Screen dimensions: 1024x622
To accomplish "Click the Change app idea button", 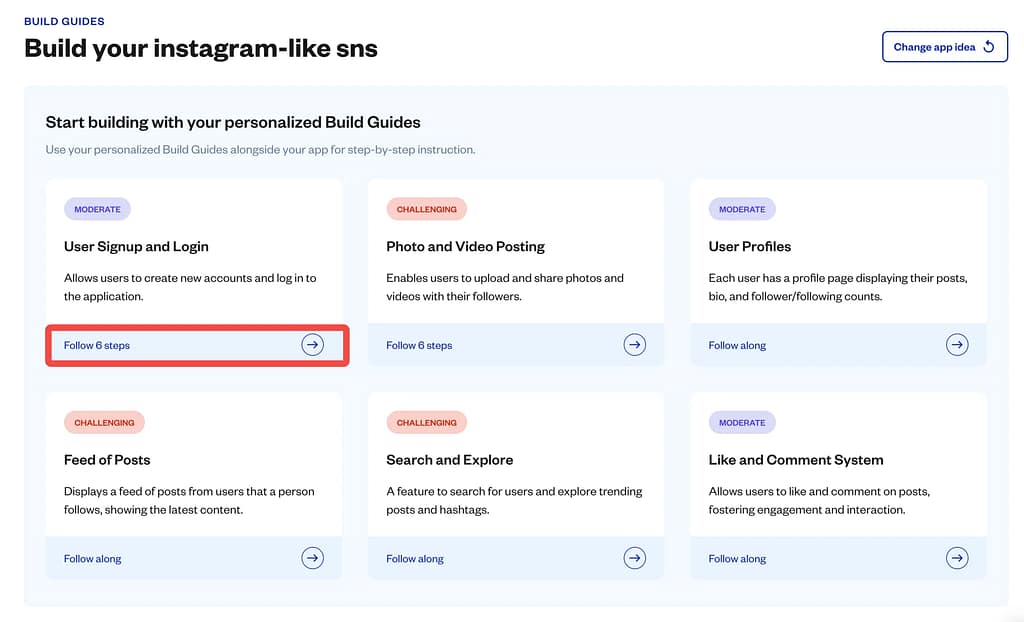I will click(x=944, y=47).
